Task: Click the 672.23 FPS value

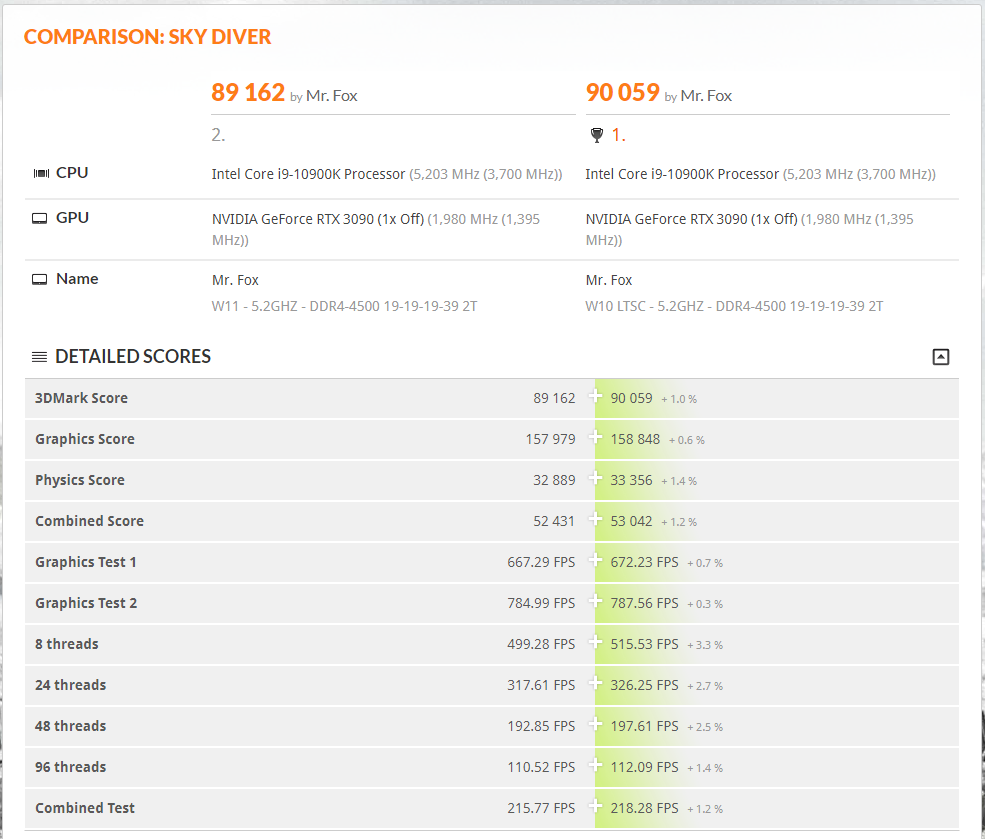Action: click(x=645, y=562)
